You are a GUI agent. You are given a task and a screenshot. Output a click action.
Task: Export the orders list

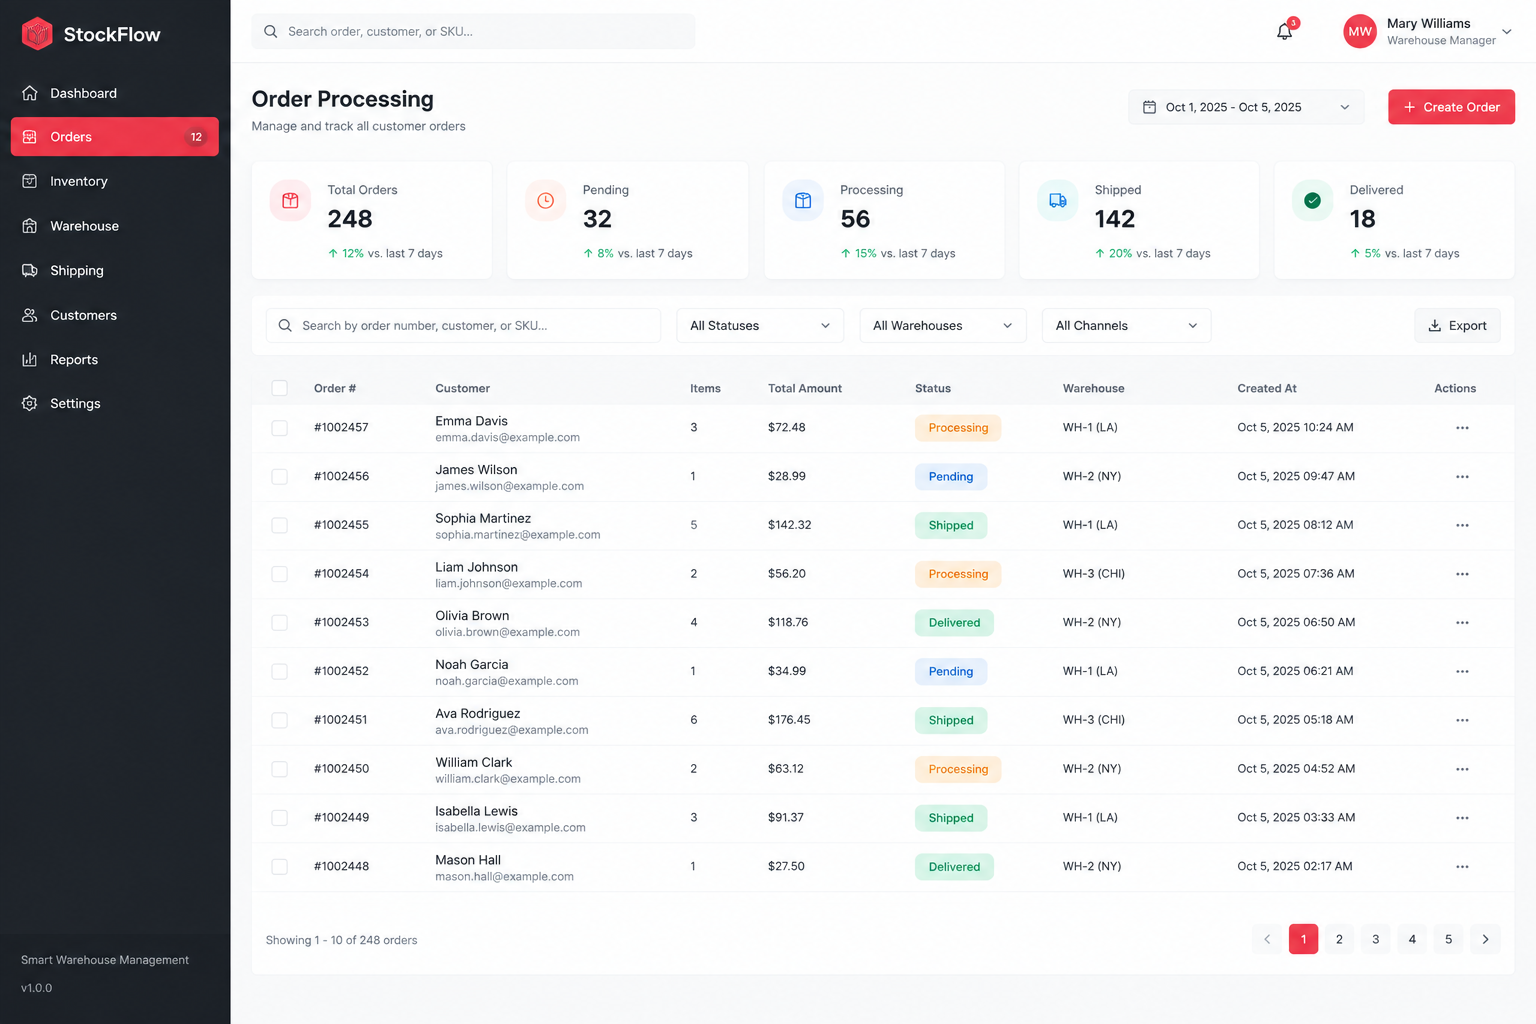point(1457,326)
